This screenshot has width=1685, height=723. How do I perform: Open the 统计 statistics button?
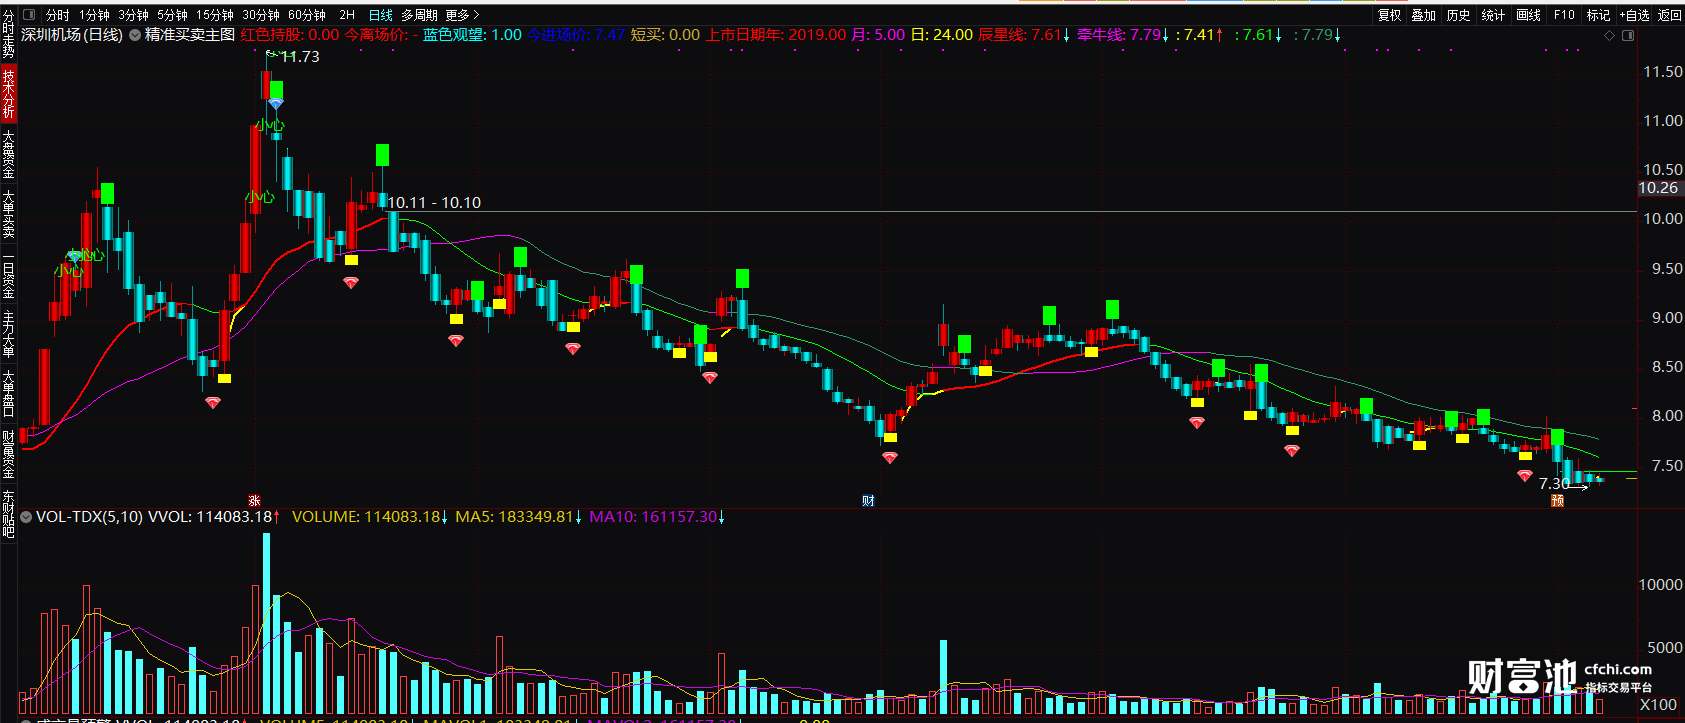coord(1493,15)
